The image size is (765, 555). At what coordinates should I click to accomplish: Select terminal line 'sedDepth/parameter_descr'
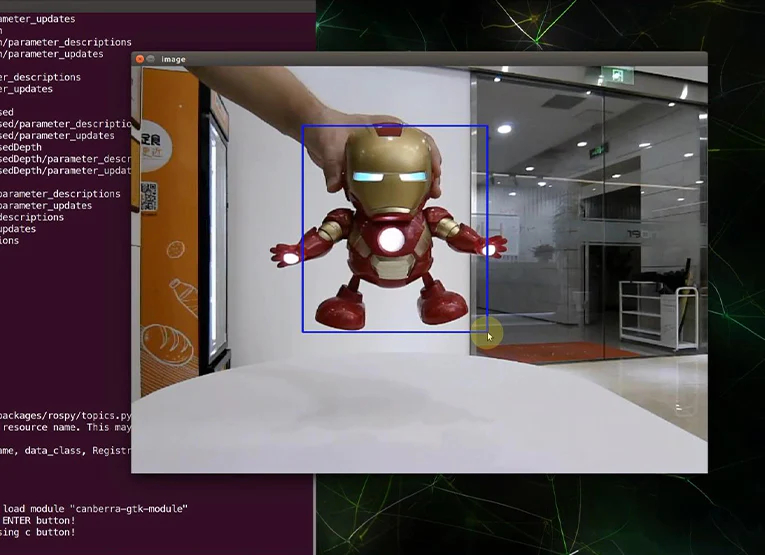click(x=65, y=159)
